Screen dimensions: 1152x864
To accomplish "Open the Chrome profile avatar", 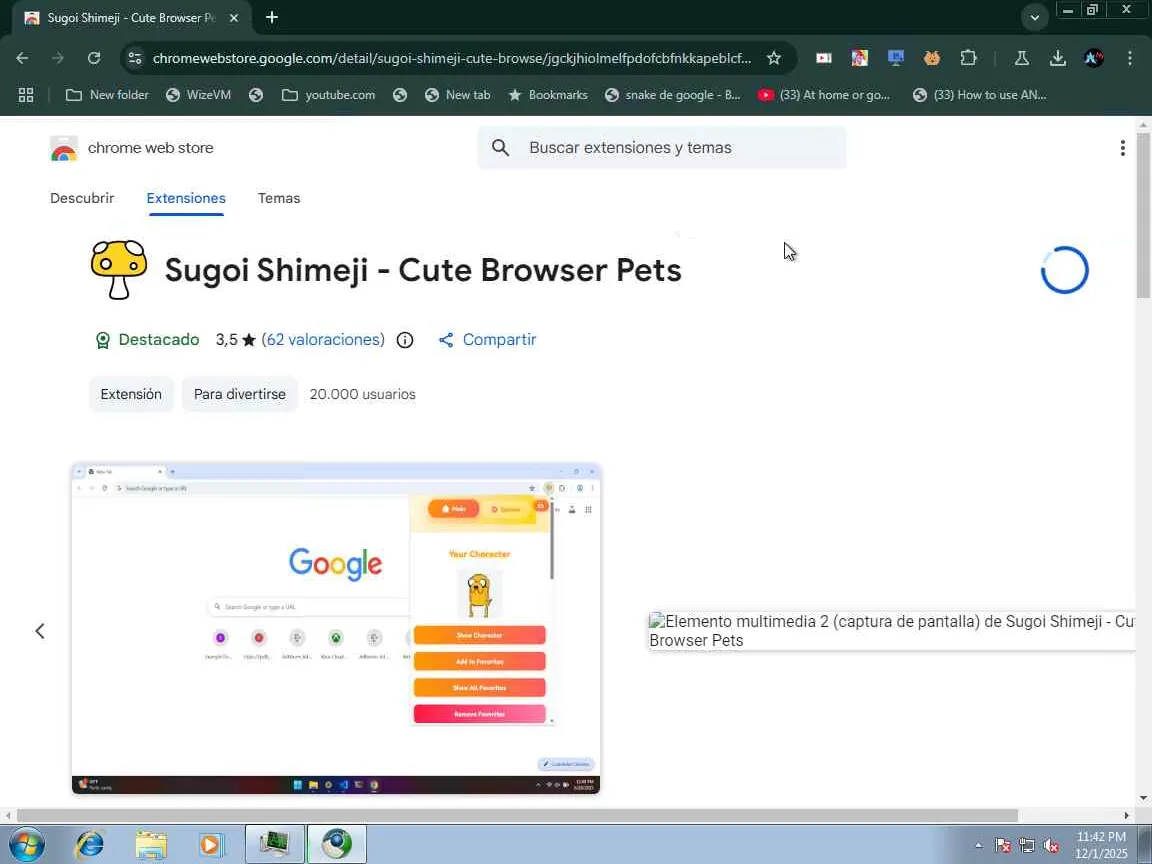I will 1093,58.
